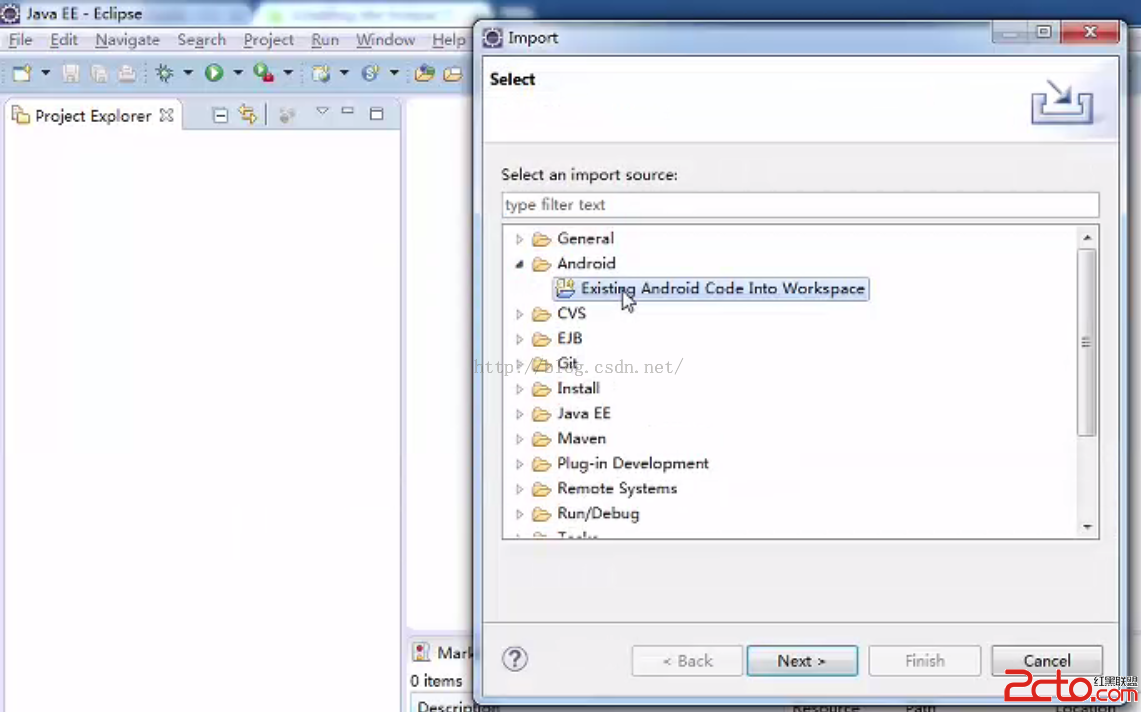Screen dimensions: 1141x712
Task: Expand the EJB import category
Action: coord(520,339)
